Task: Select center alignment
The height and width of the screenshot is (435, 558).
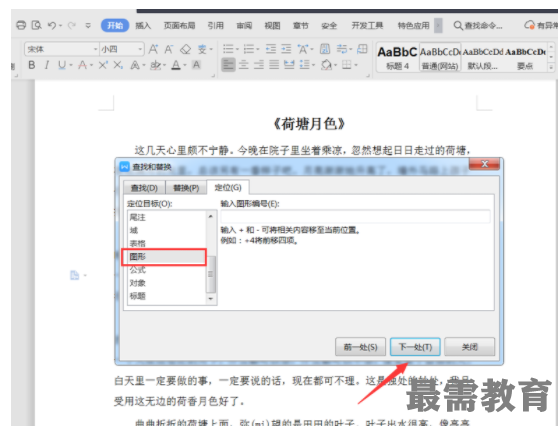Action: (x=243, y=65)
